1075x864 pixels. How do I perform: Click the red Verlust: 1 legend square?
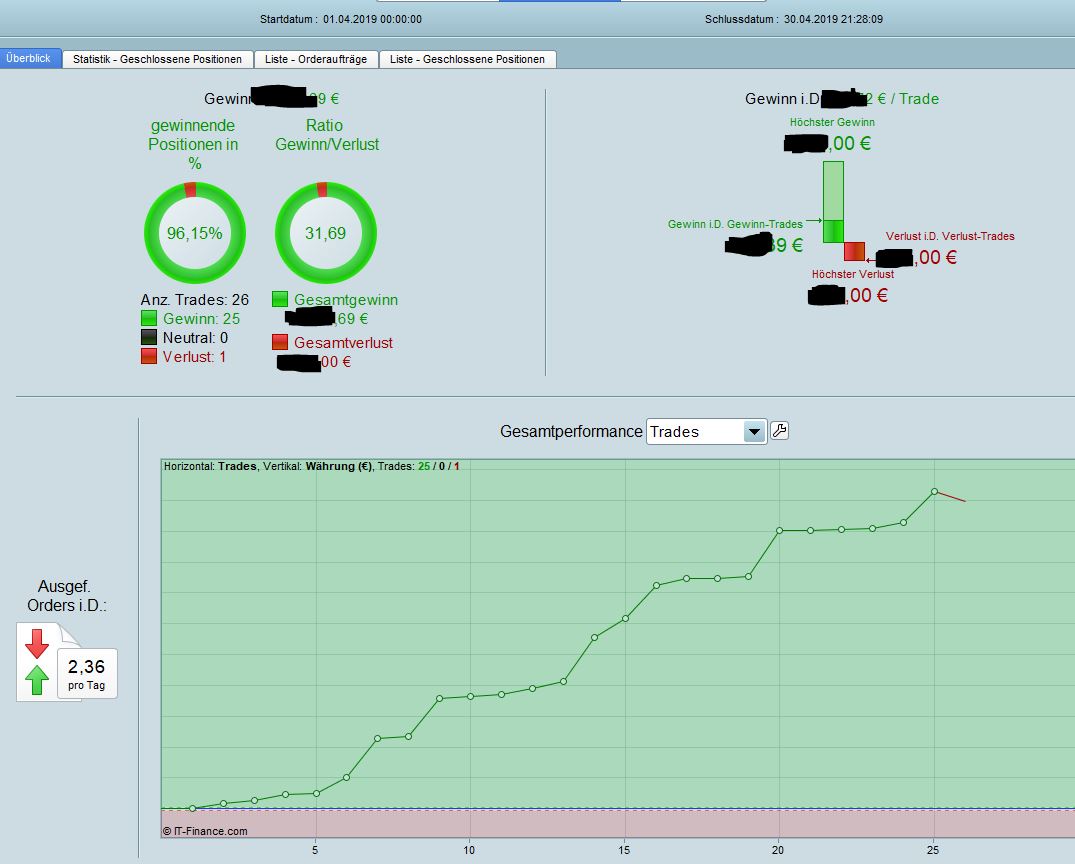(149, 356)
